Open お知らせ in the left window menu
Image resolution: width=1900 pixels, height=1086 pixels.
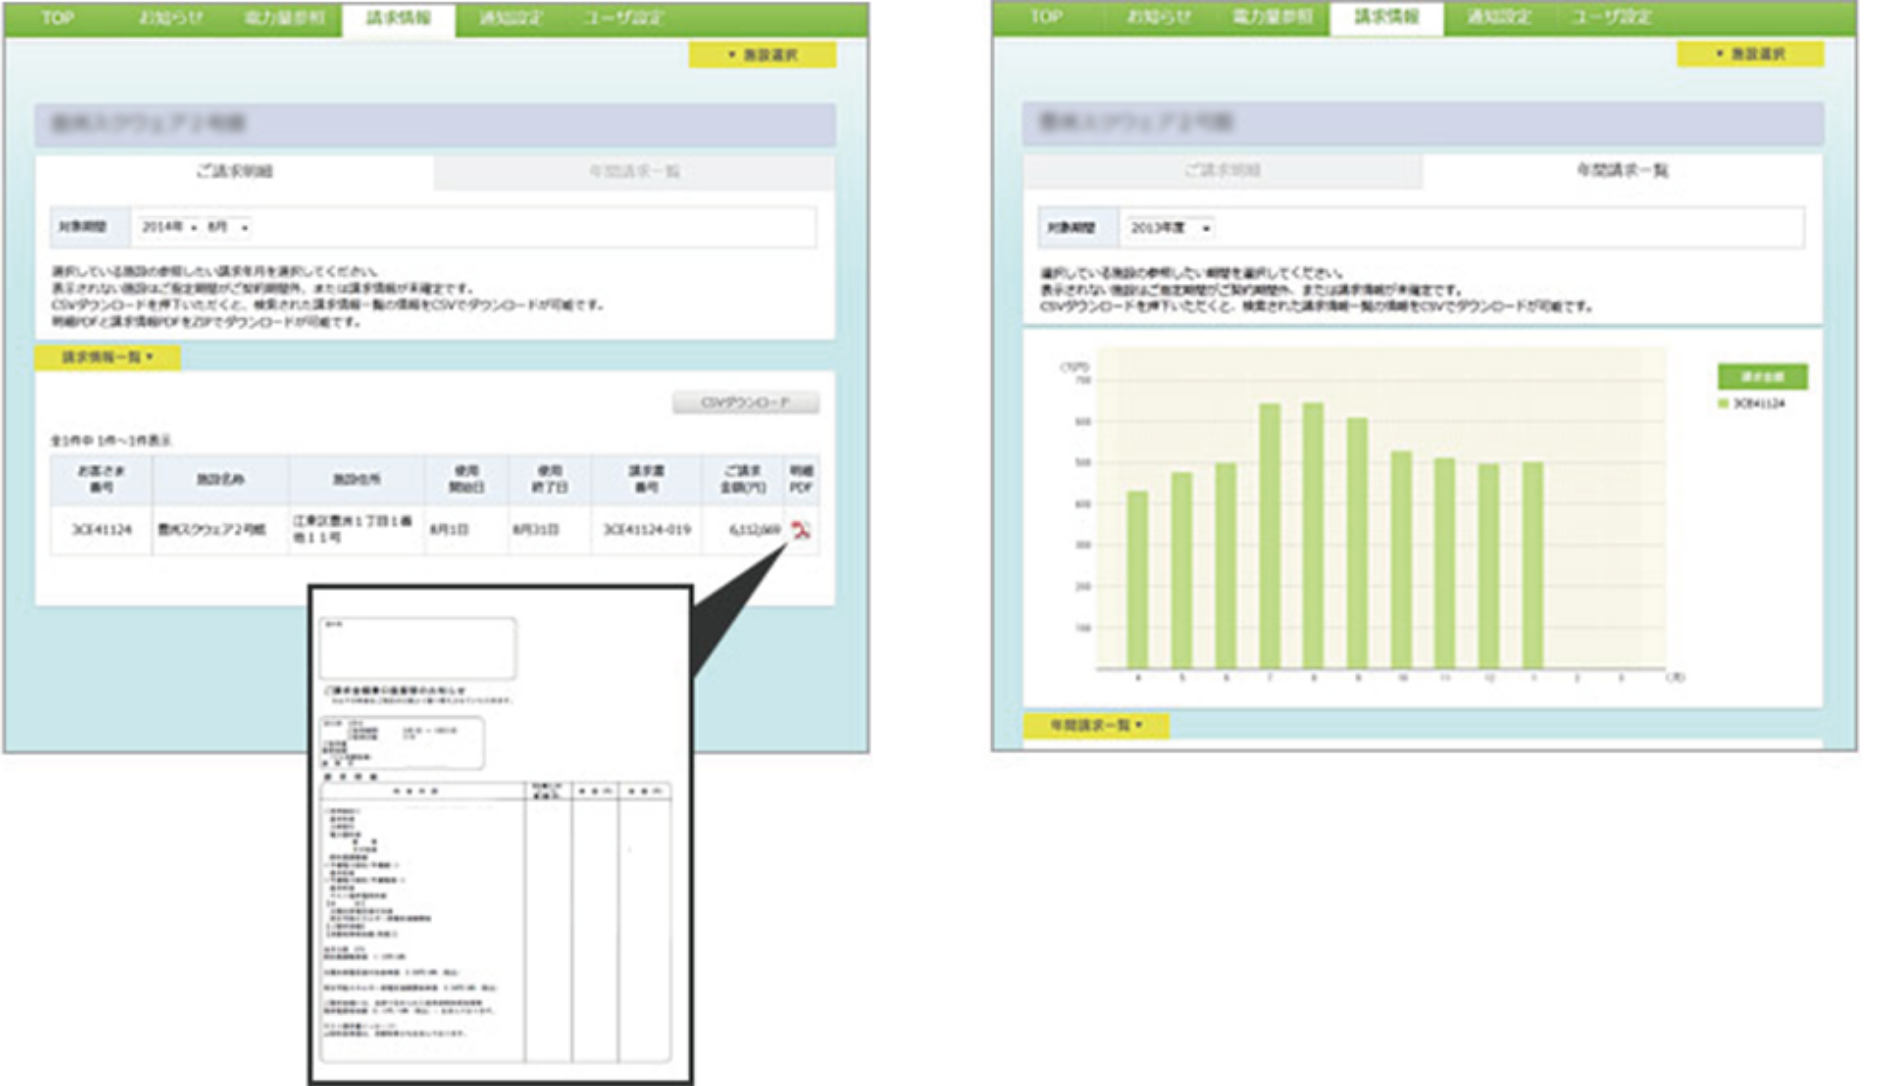pyautogui.click(x=171, y=18)
